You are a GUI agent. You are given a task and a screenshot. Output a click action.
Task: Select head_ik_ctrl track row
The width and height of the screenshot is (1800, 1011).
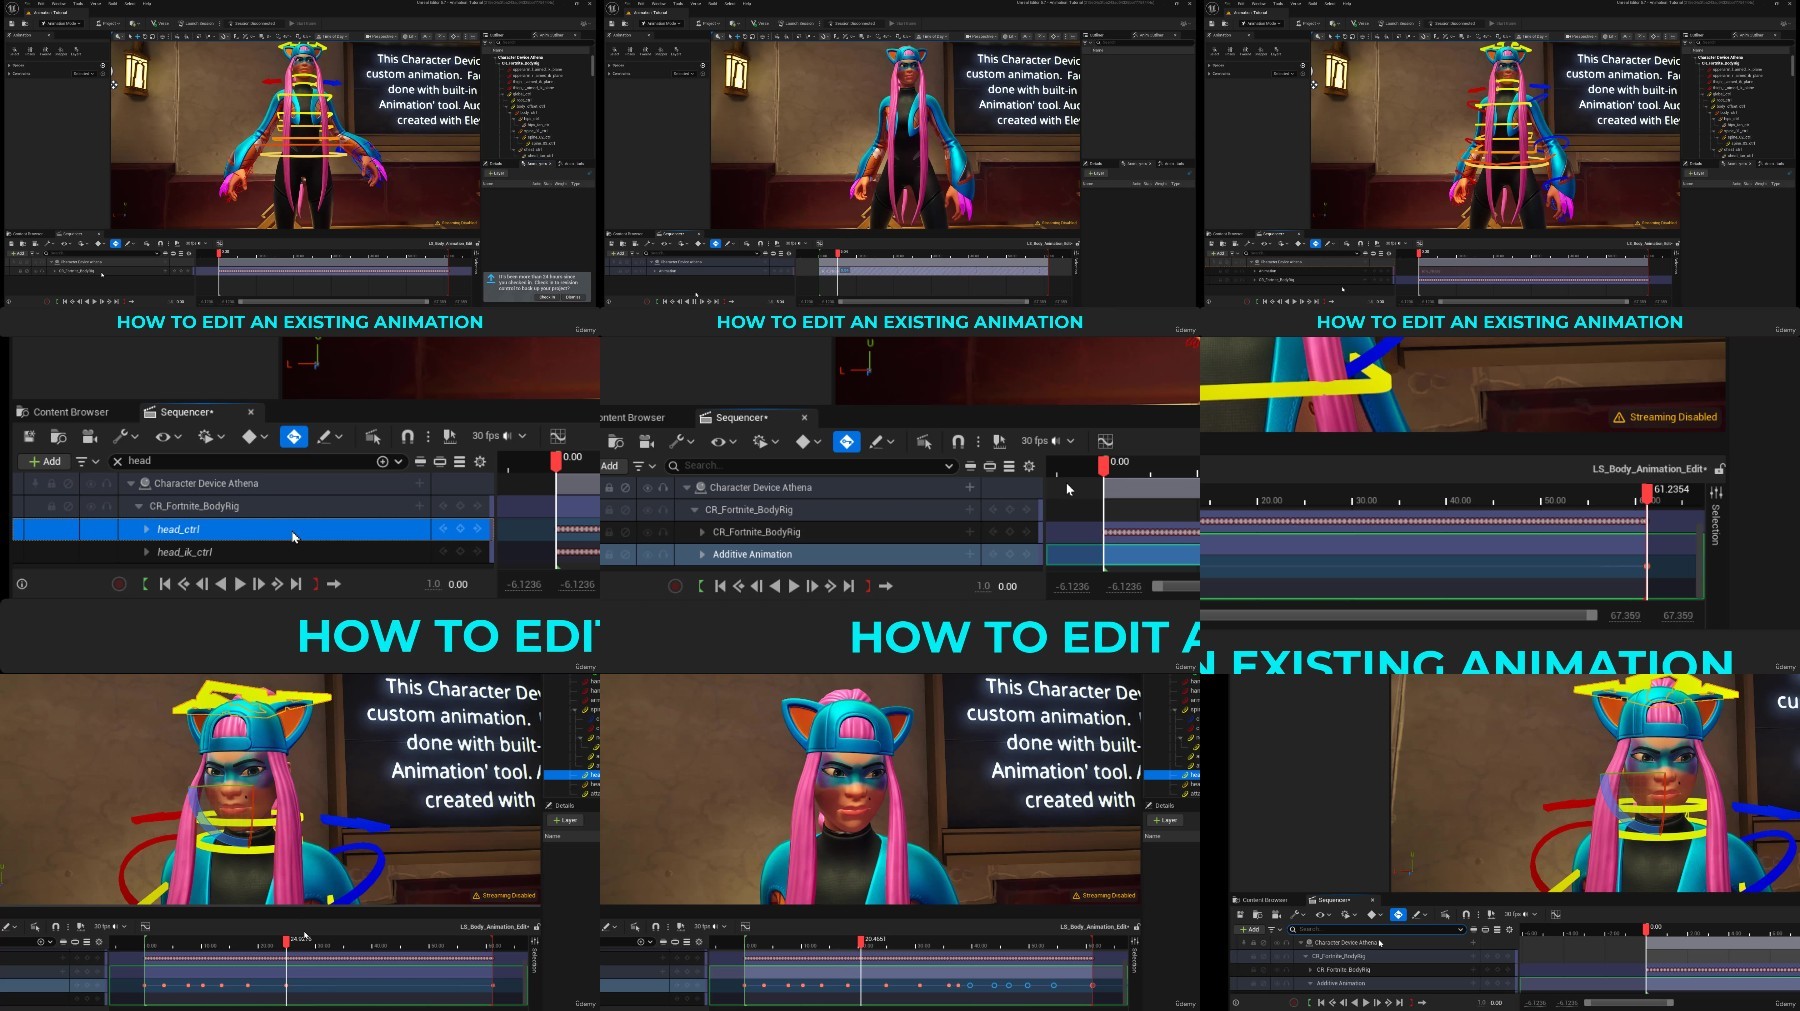click(x=252, y=552)
